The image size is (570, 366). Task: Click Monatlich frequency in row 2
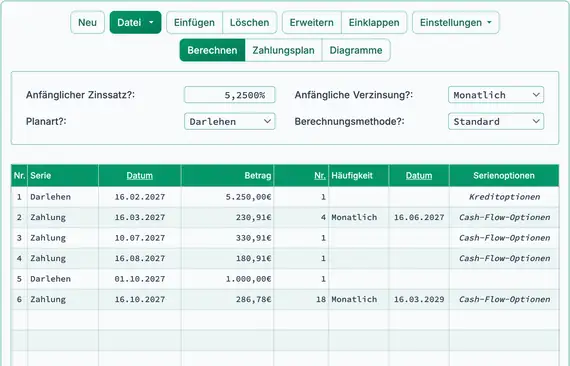(359, 217)
